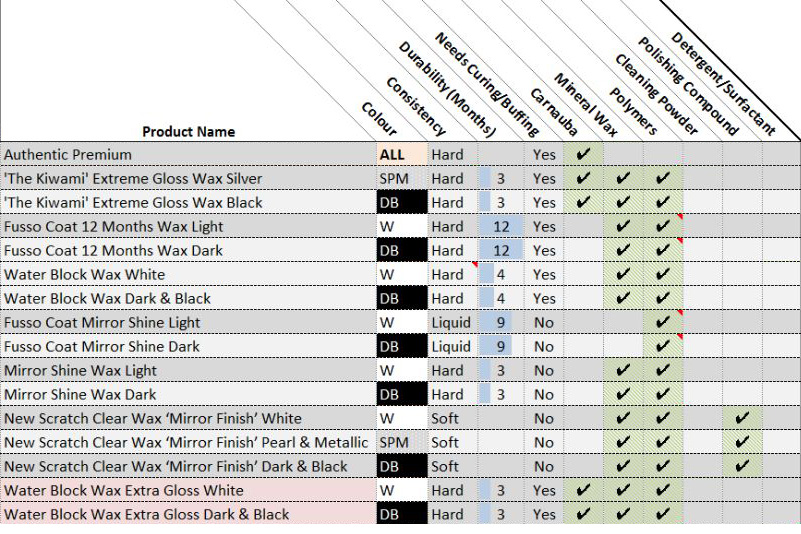Image resolution: width=801 pixels, height=534 pixels.
Task: Select Mineral Wax checkmark for Extra Gloss Dark & Black
Action: point(623,515)
